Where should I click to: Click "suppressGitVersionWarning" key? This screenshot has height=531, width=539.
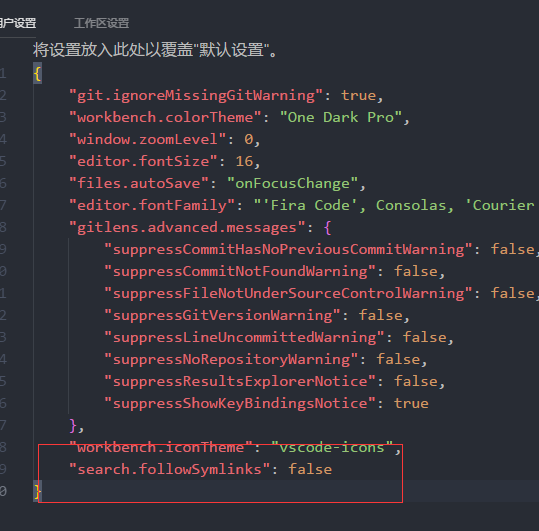222,316
